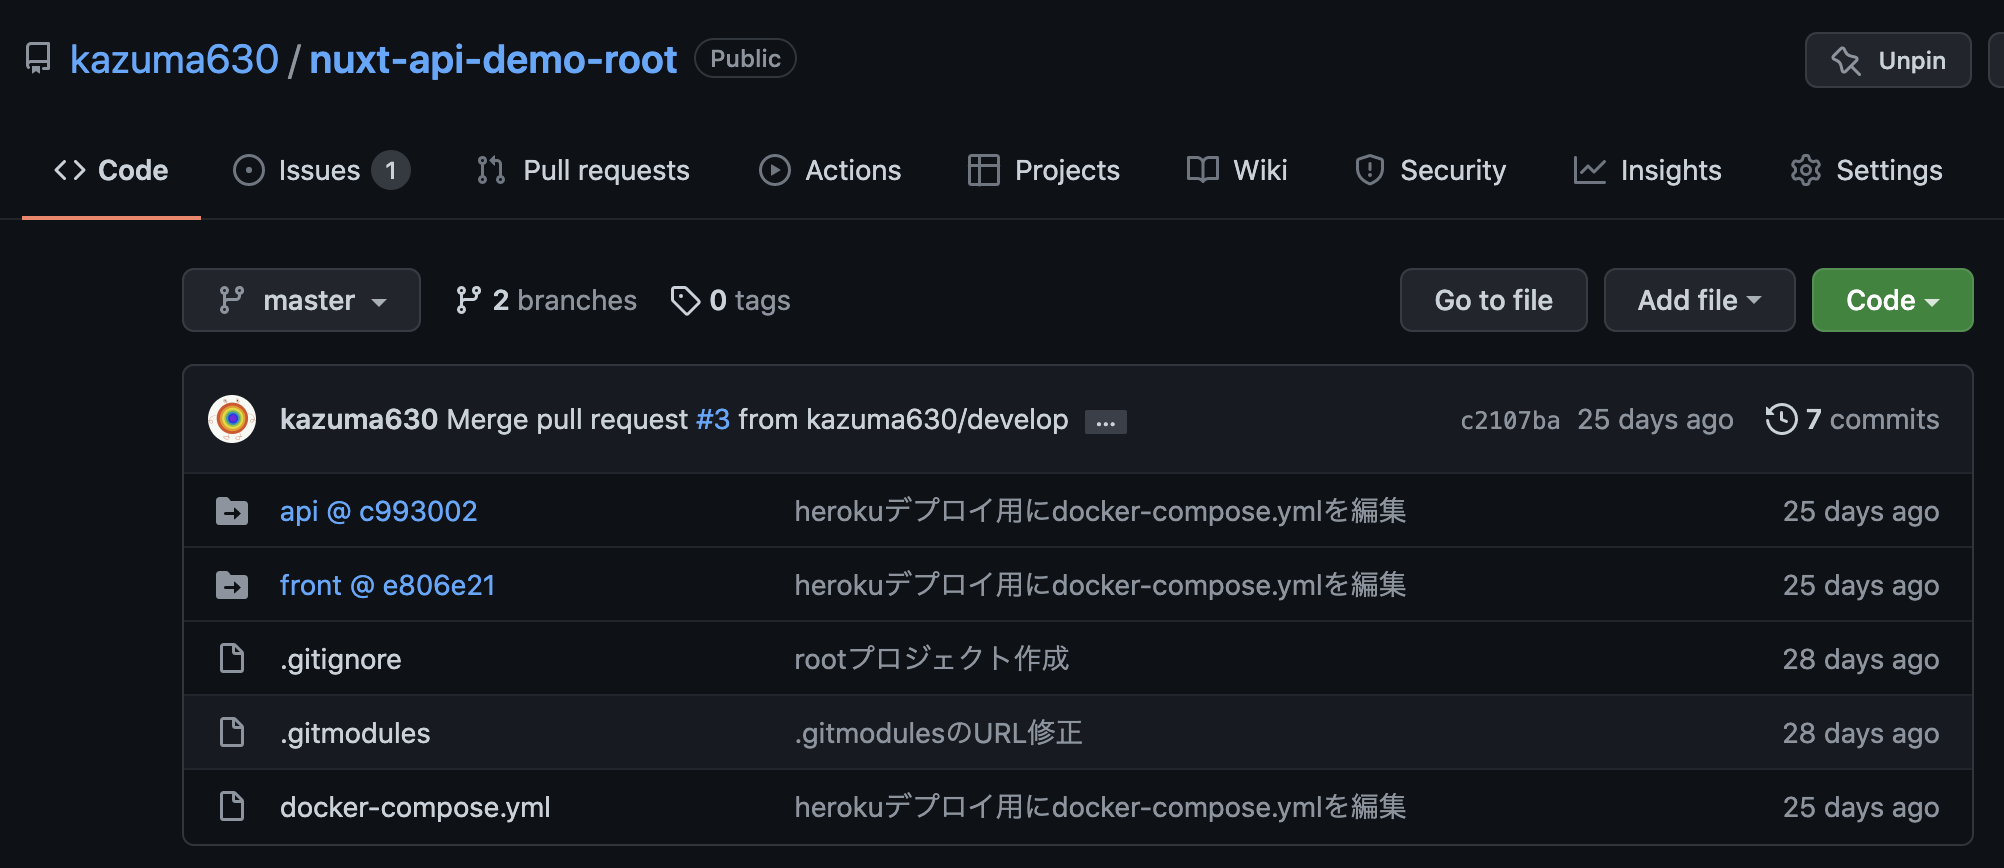Open the Projects tab
The width and height of the screenshot is (2004, 868).
(x=1044, y=170)
